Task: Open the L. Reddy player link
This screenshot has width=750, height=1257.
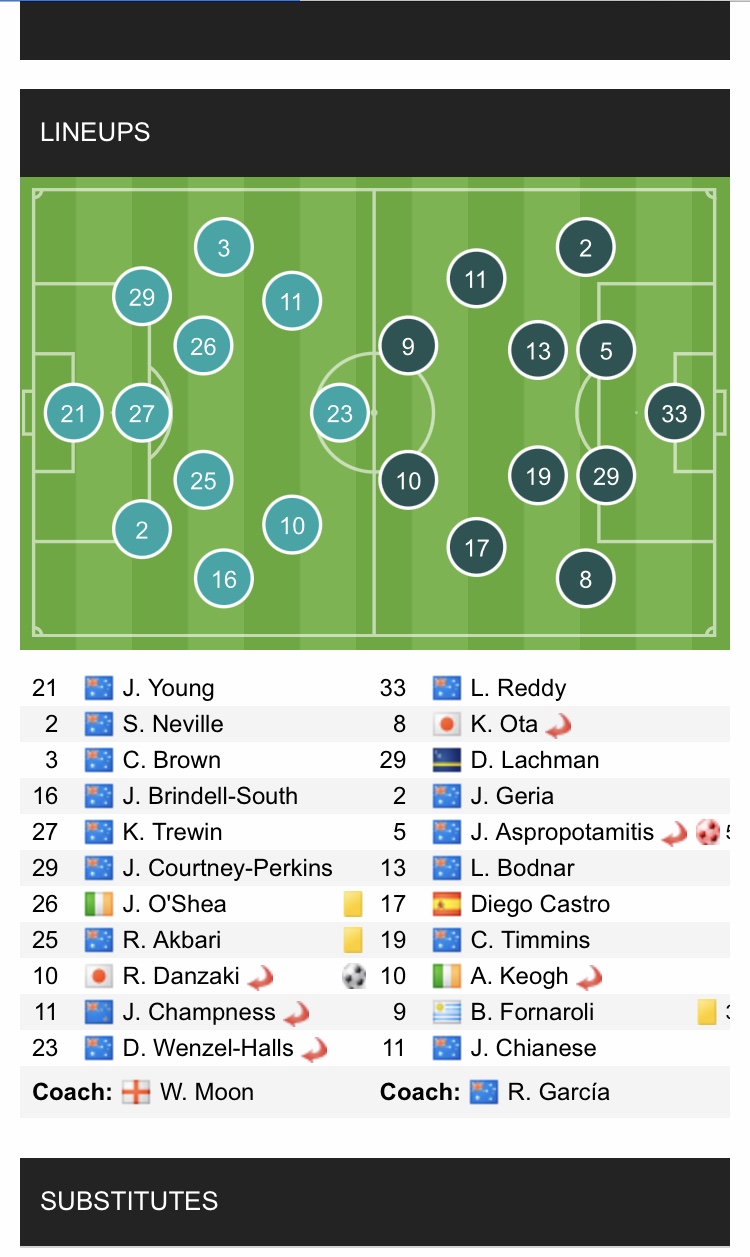Action: tap(518, 688)
